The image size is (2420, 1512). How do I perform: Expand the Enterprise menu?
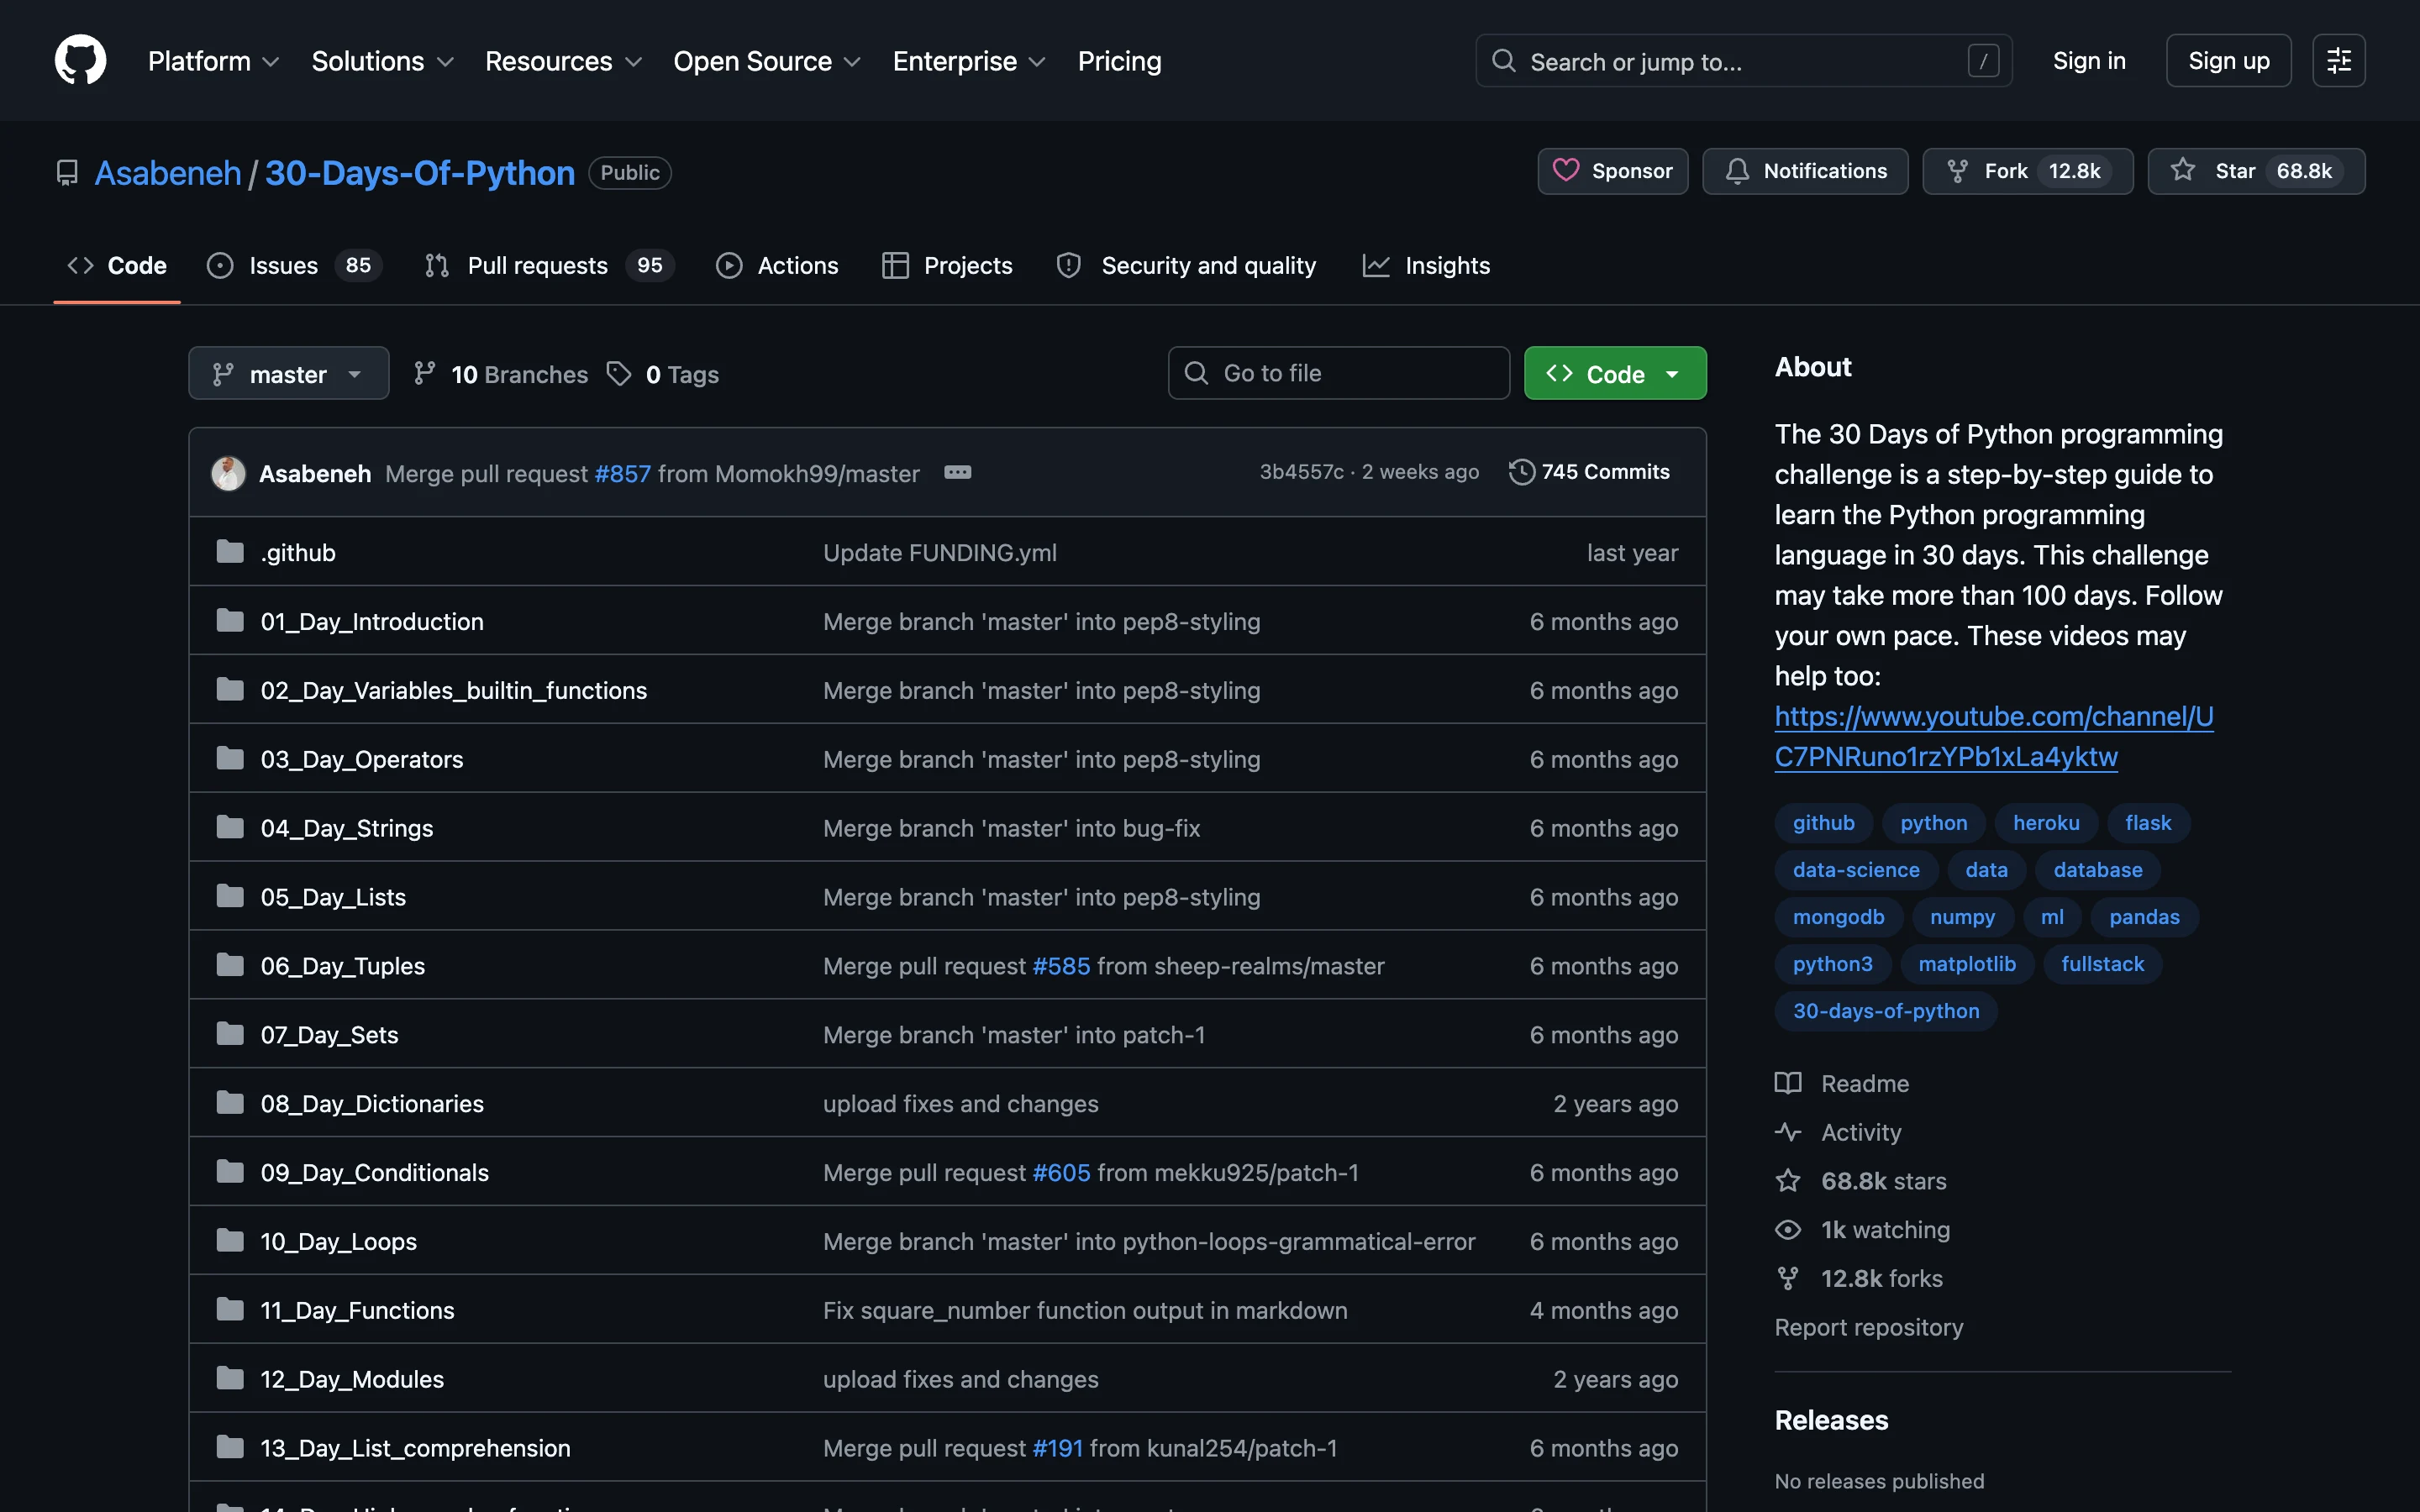[x=969, y=61]
